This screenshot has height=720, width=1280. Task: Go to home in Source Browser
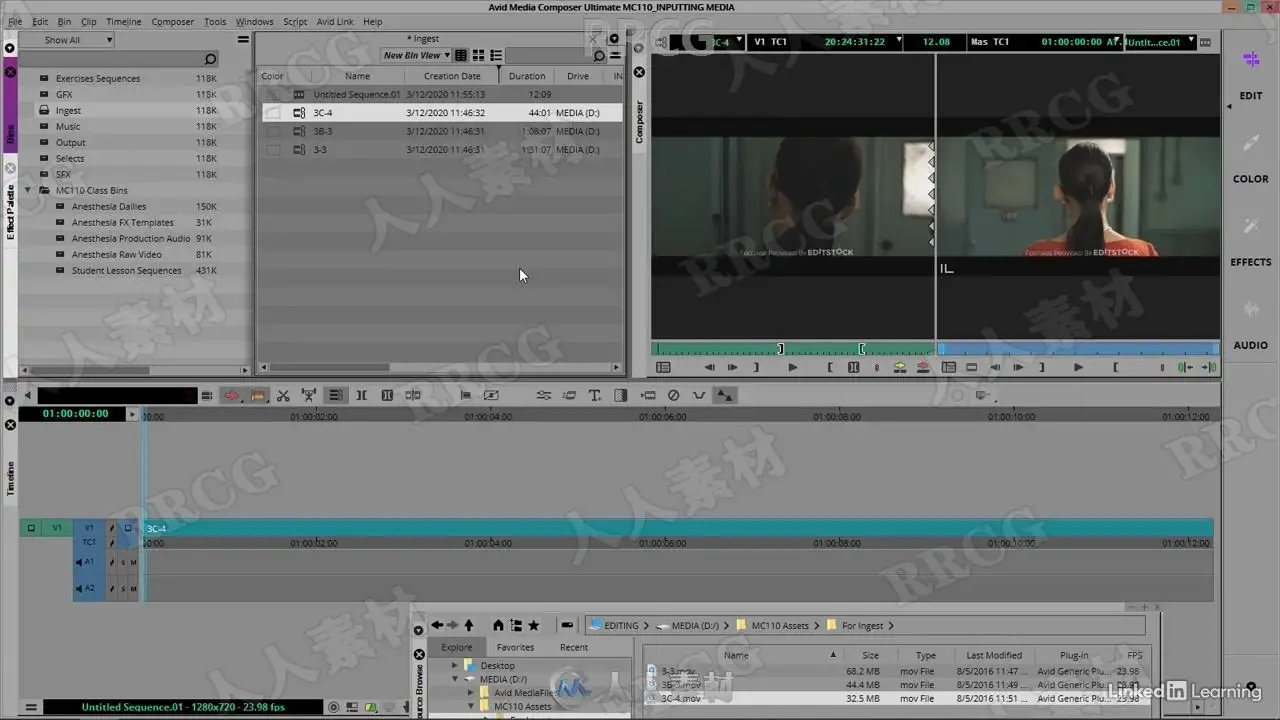click(498, 626)
